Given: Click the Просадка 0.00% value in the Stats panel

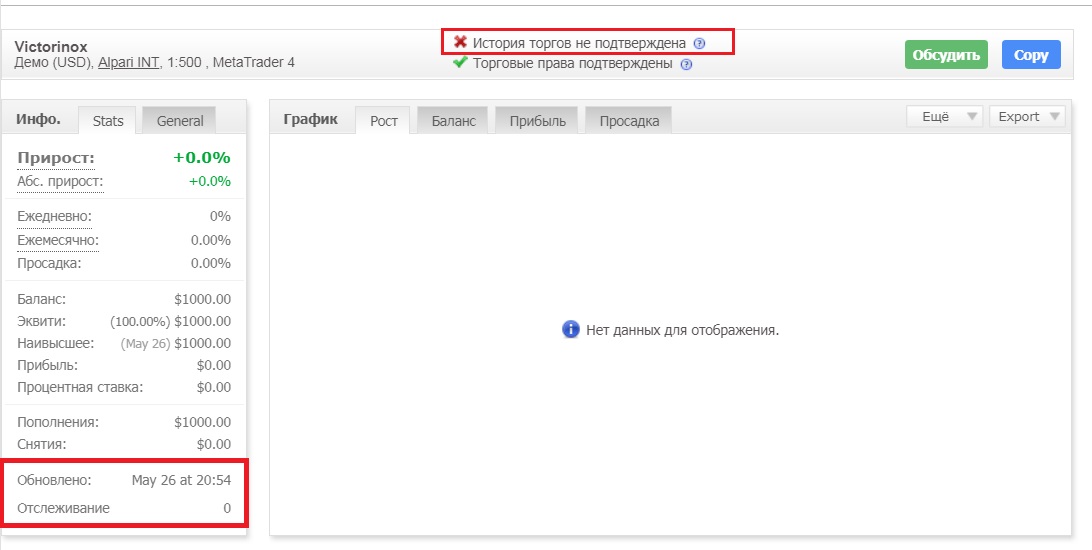Looking at the screenshot, I should click(x=211, y=263).
